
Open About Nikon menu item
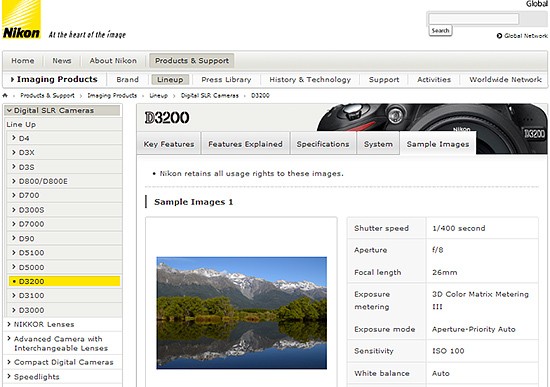pos(113,61)
